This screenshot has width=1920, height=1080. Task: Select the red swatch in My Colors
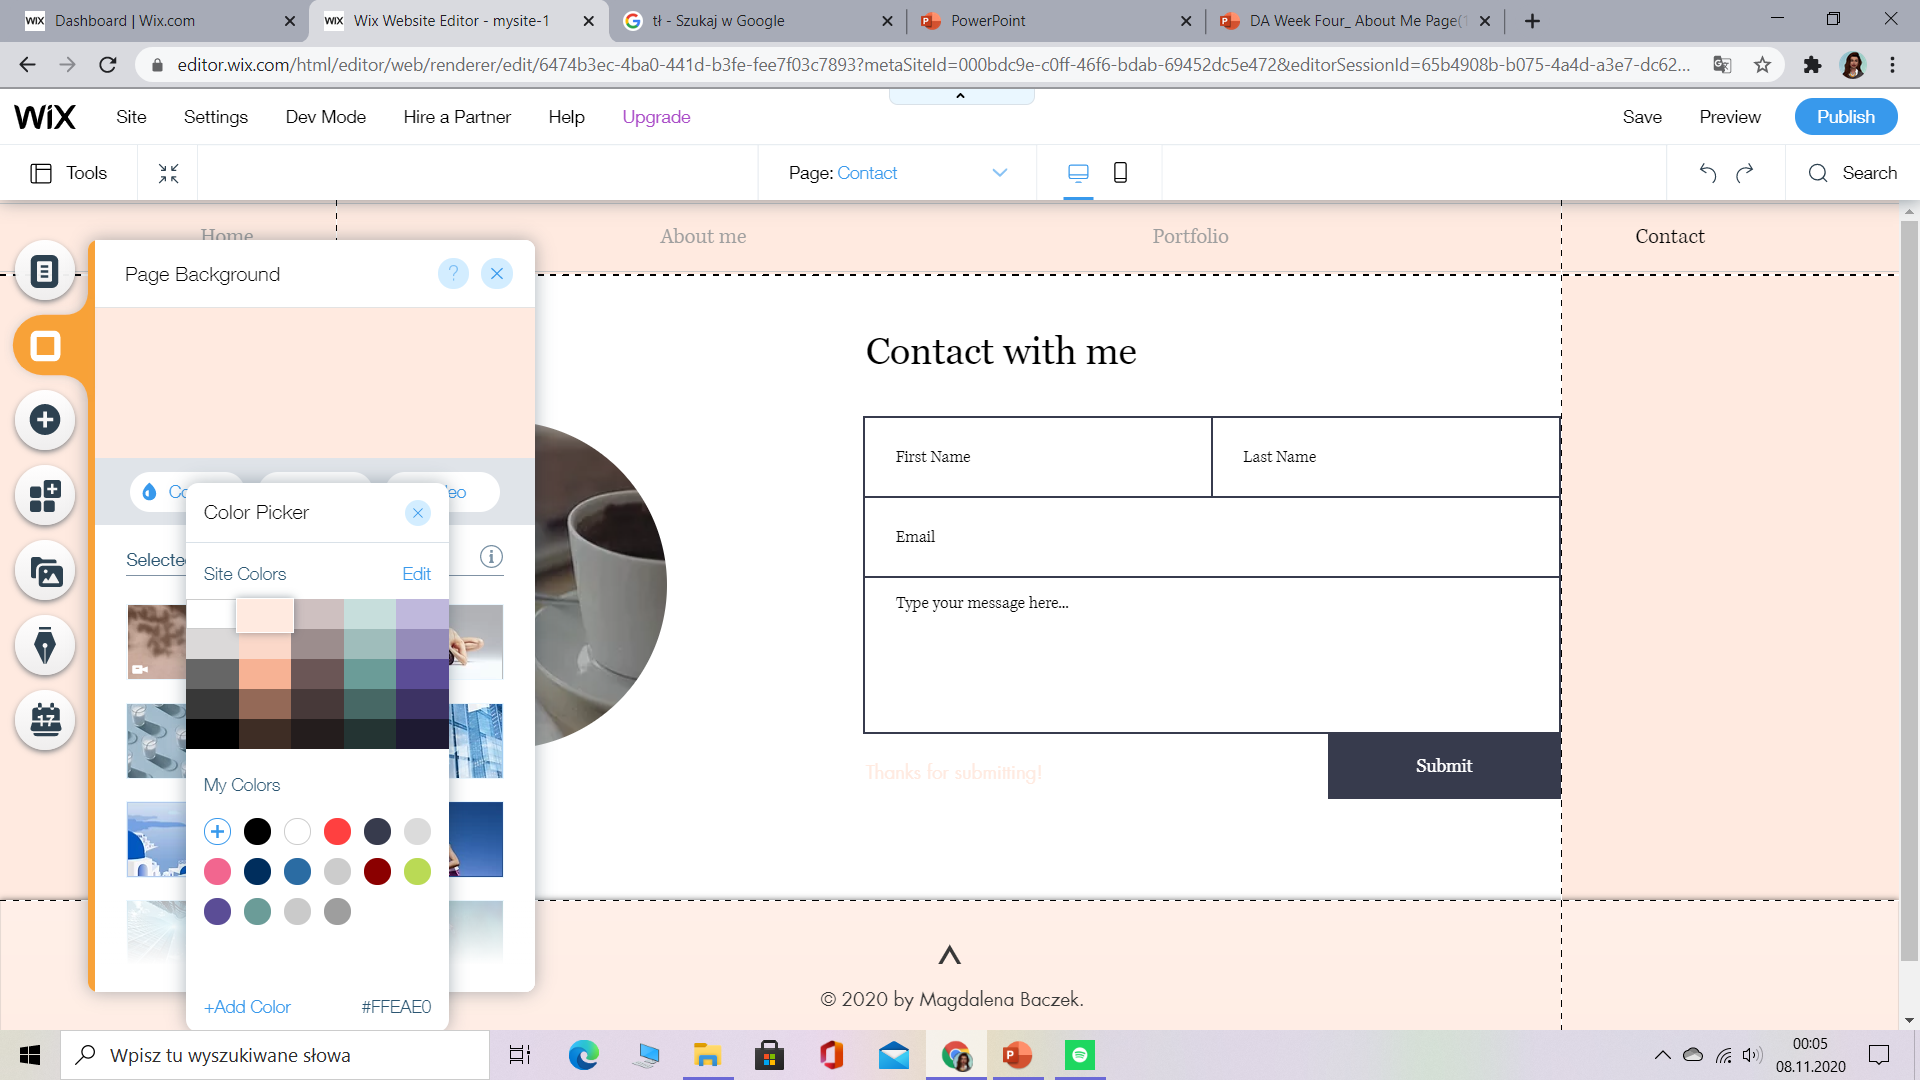[337, 831]
